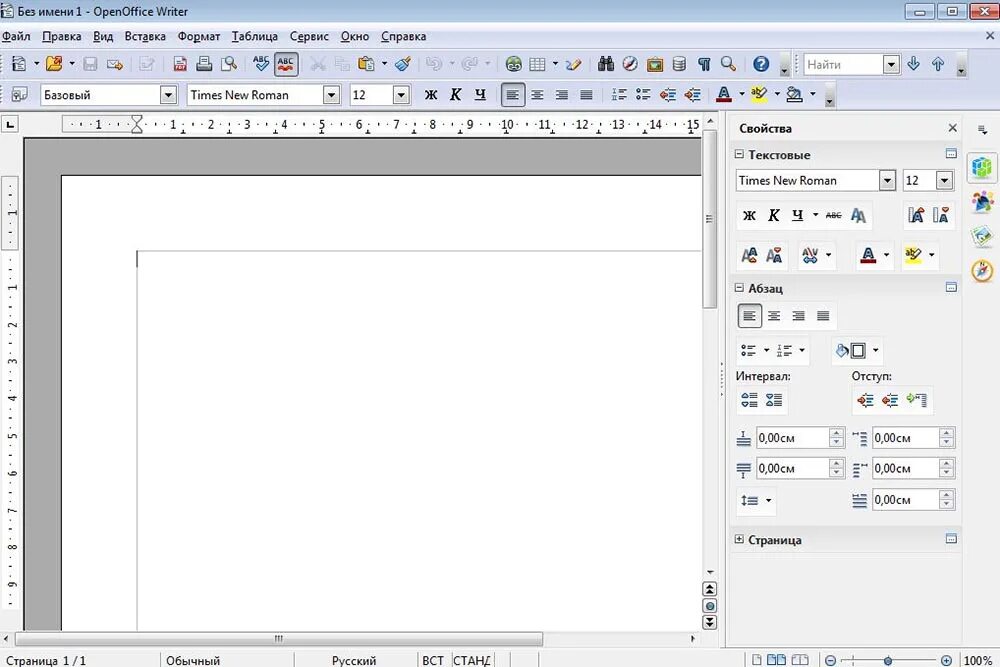Click the Insert table icon
The image size is (1000, 667).
pyautogui.click(x=537, y=63)
